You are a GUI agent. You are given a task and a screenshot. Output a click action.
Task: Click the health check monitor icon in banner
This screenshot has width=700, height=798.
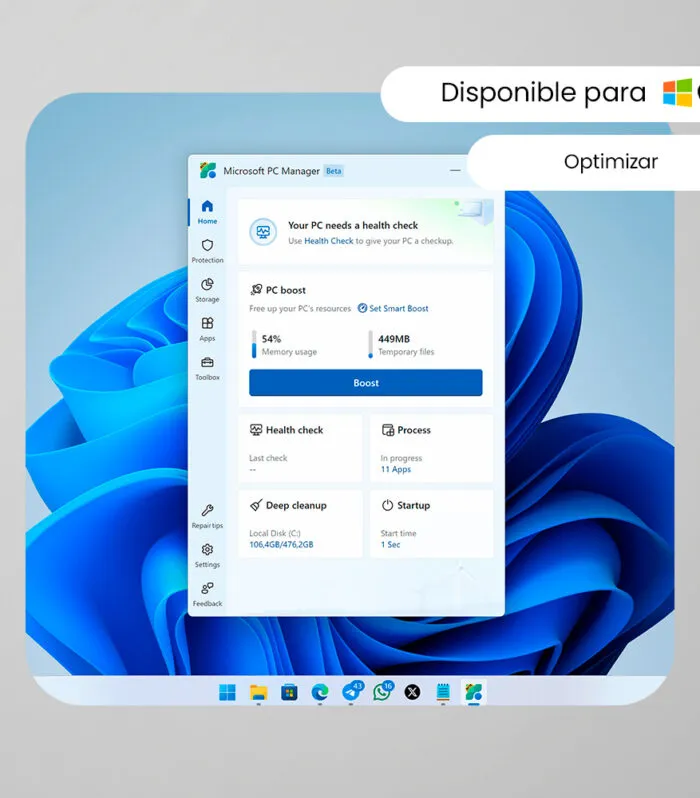(263, 232)
